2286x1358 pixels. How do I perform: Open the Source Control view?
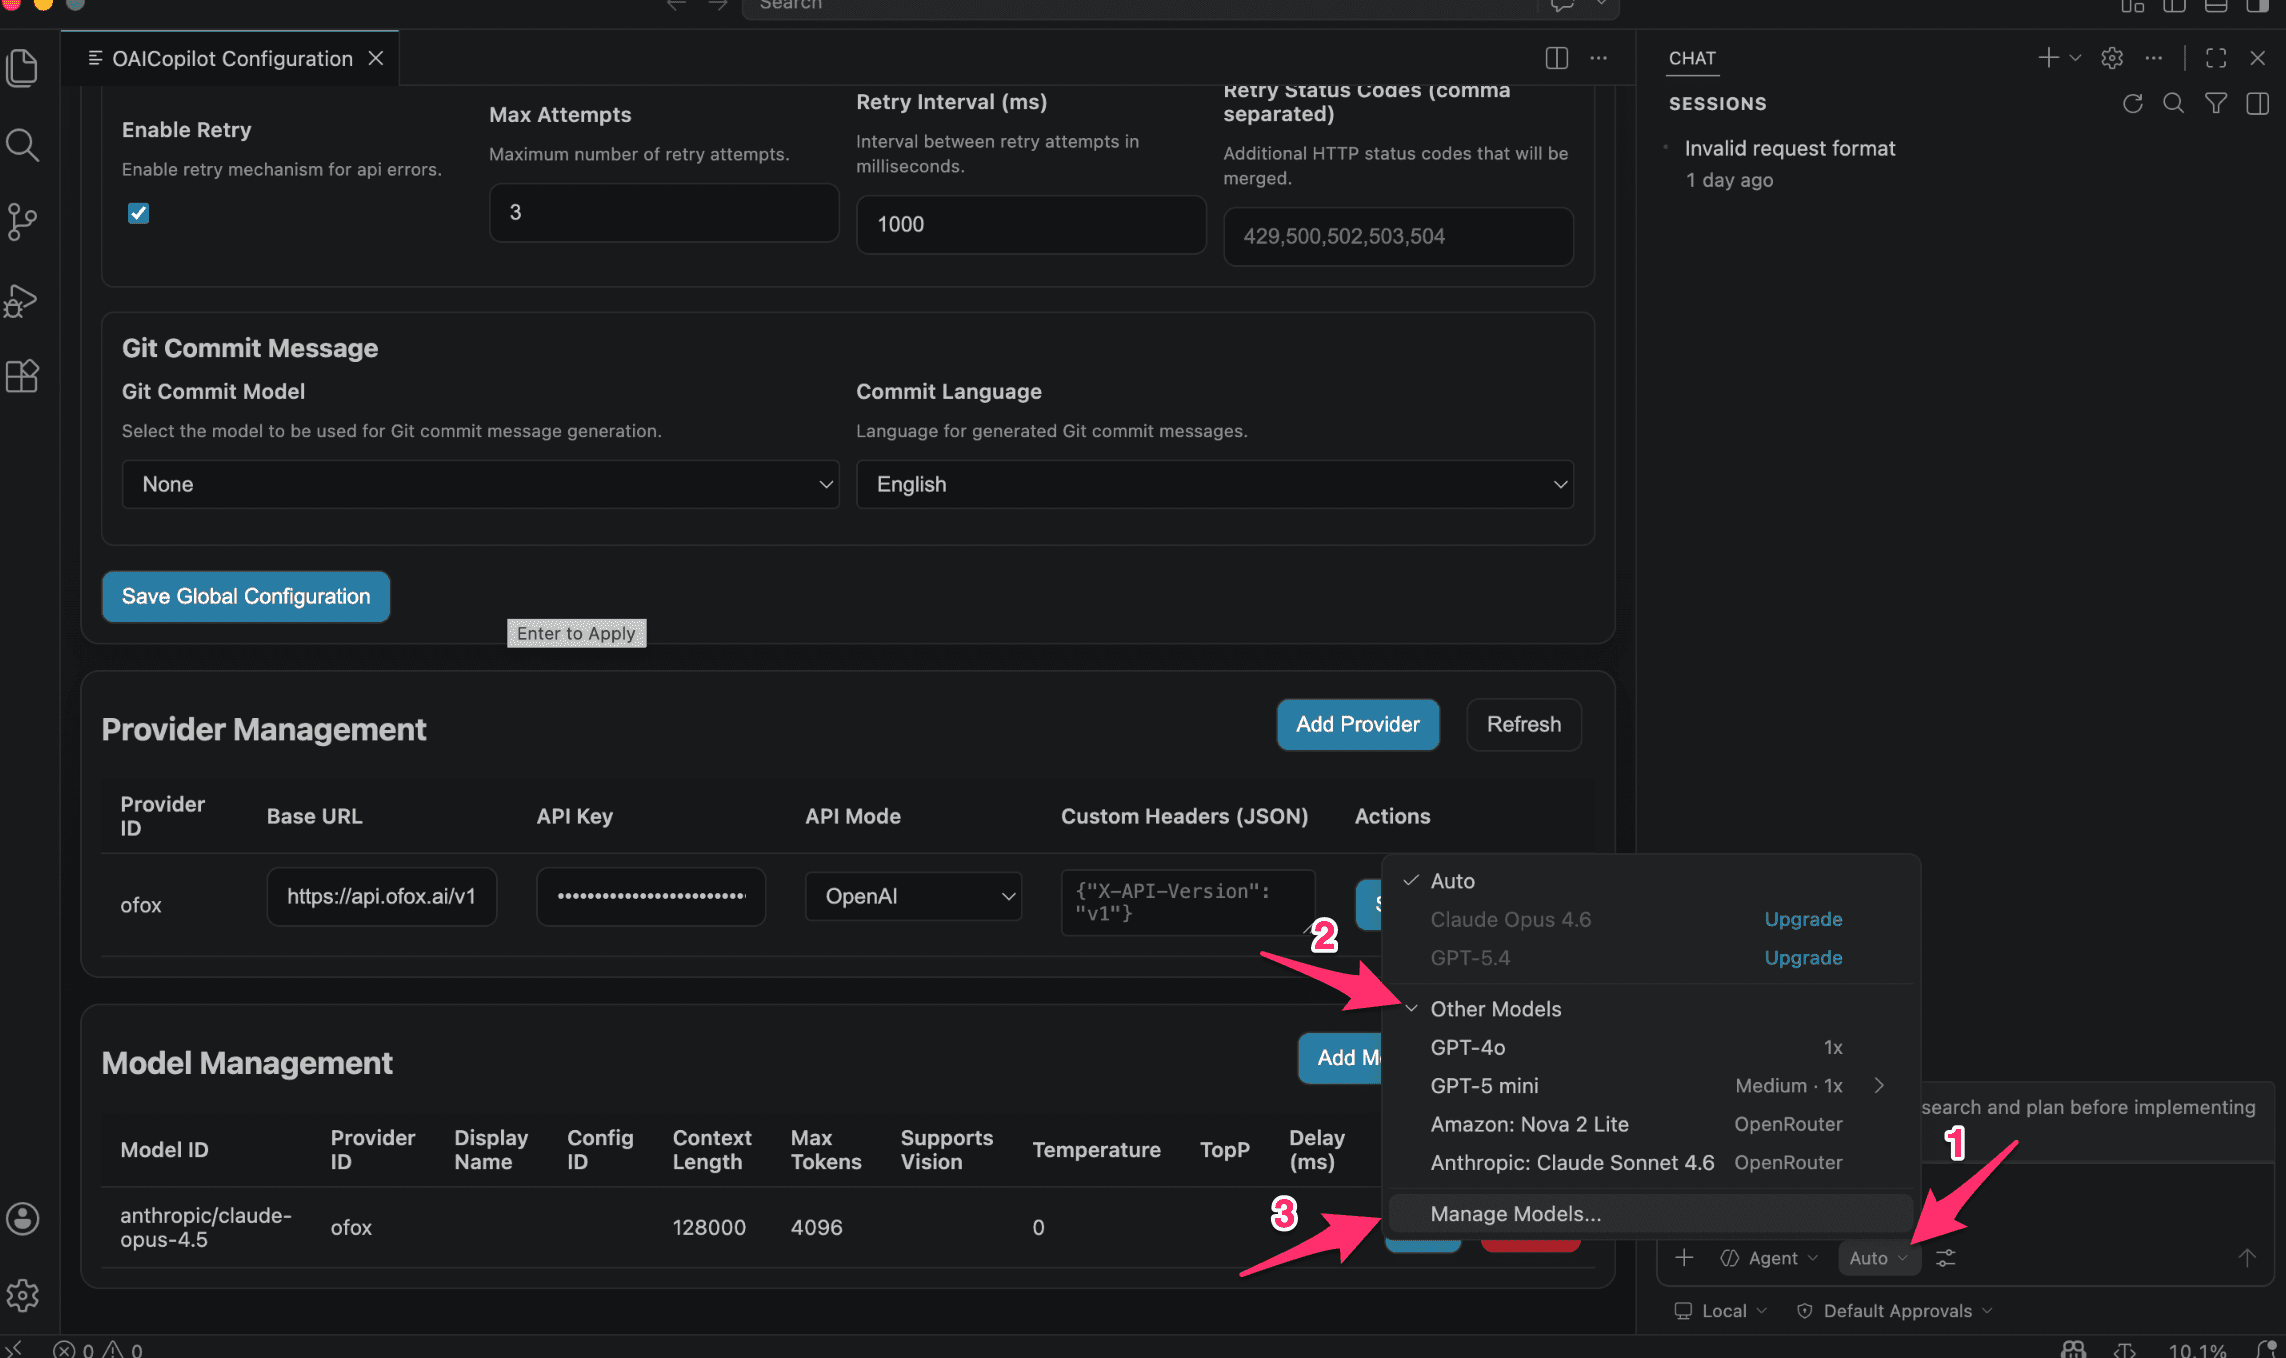pyautogui.click(x=22, y=222)
